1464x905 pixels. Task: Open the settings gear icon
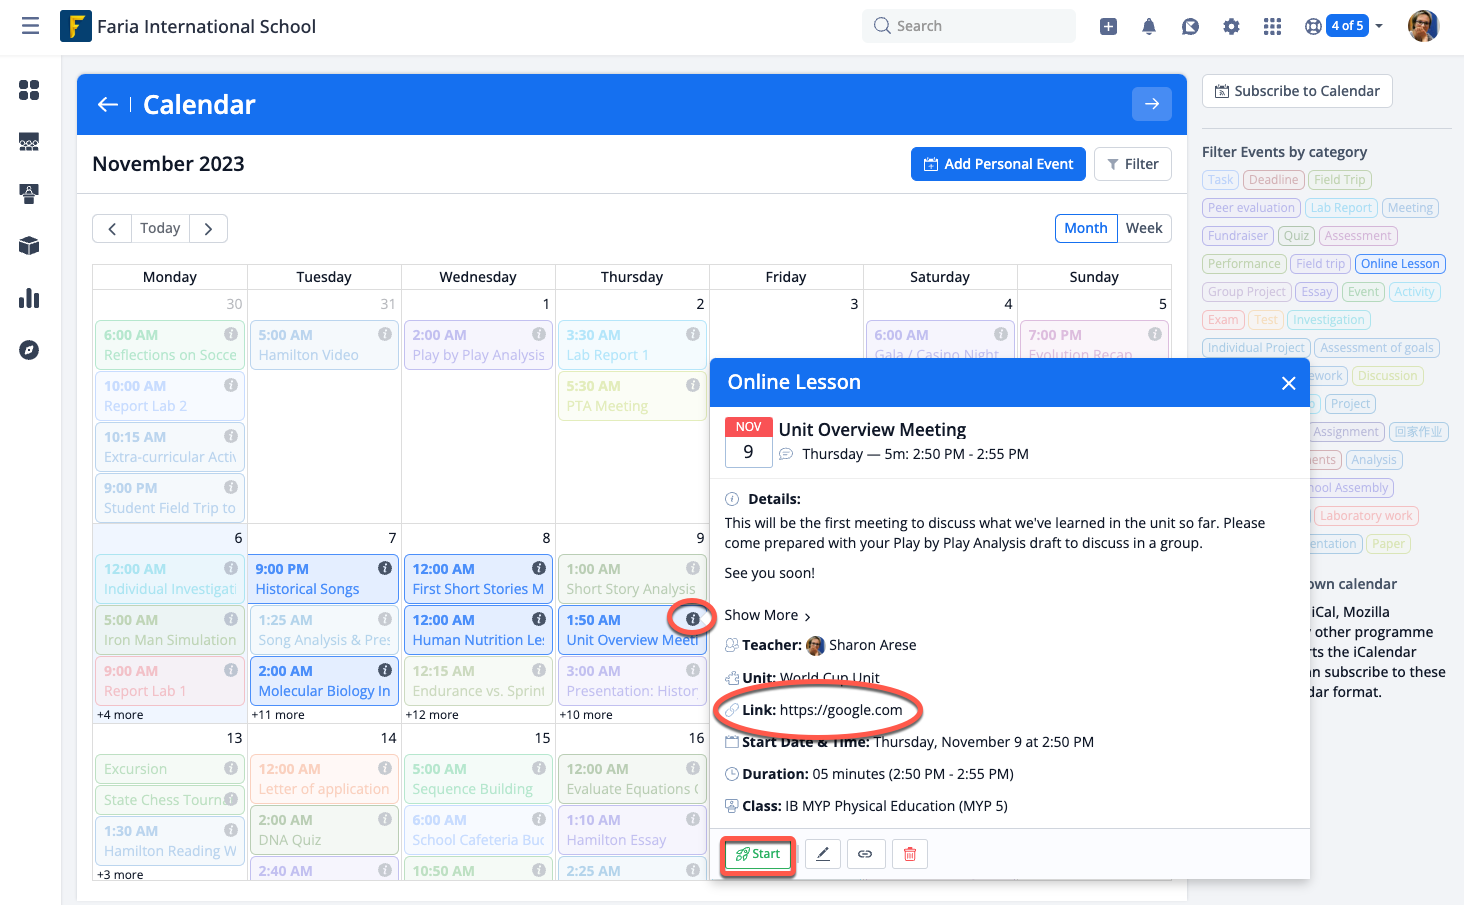[x=1231, y=27]
